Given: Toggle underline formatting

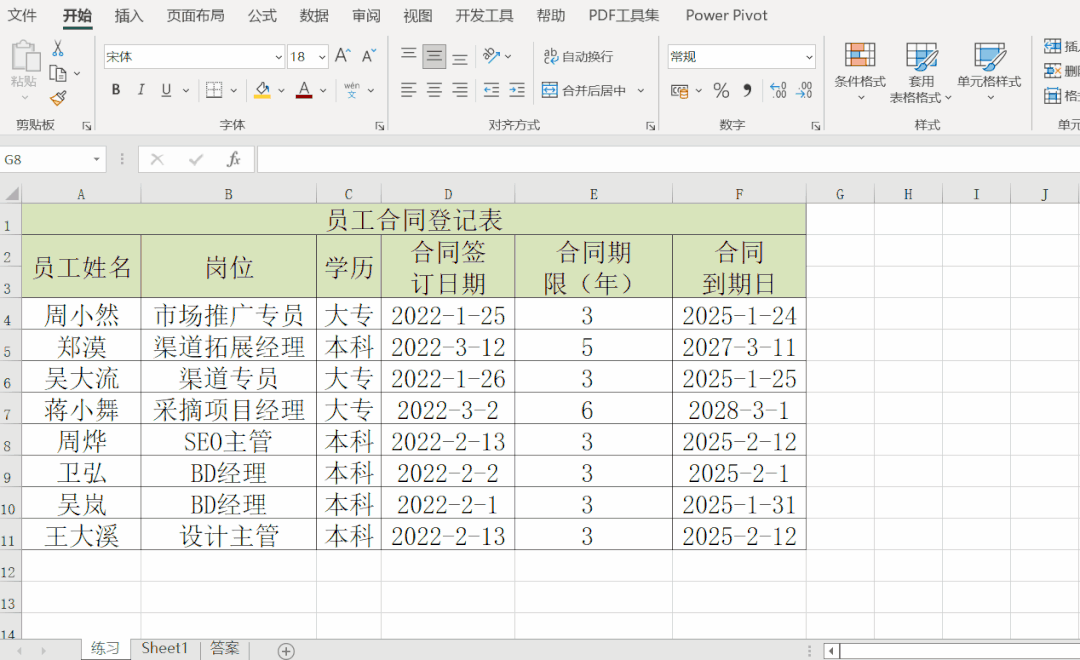Looking at the screenshot, I should (x=163, y=90).
